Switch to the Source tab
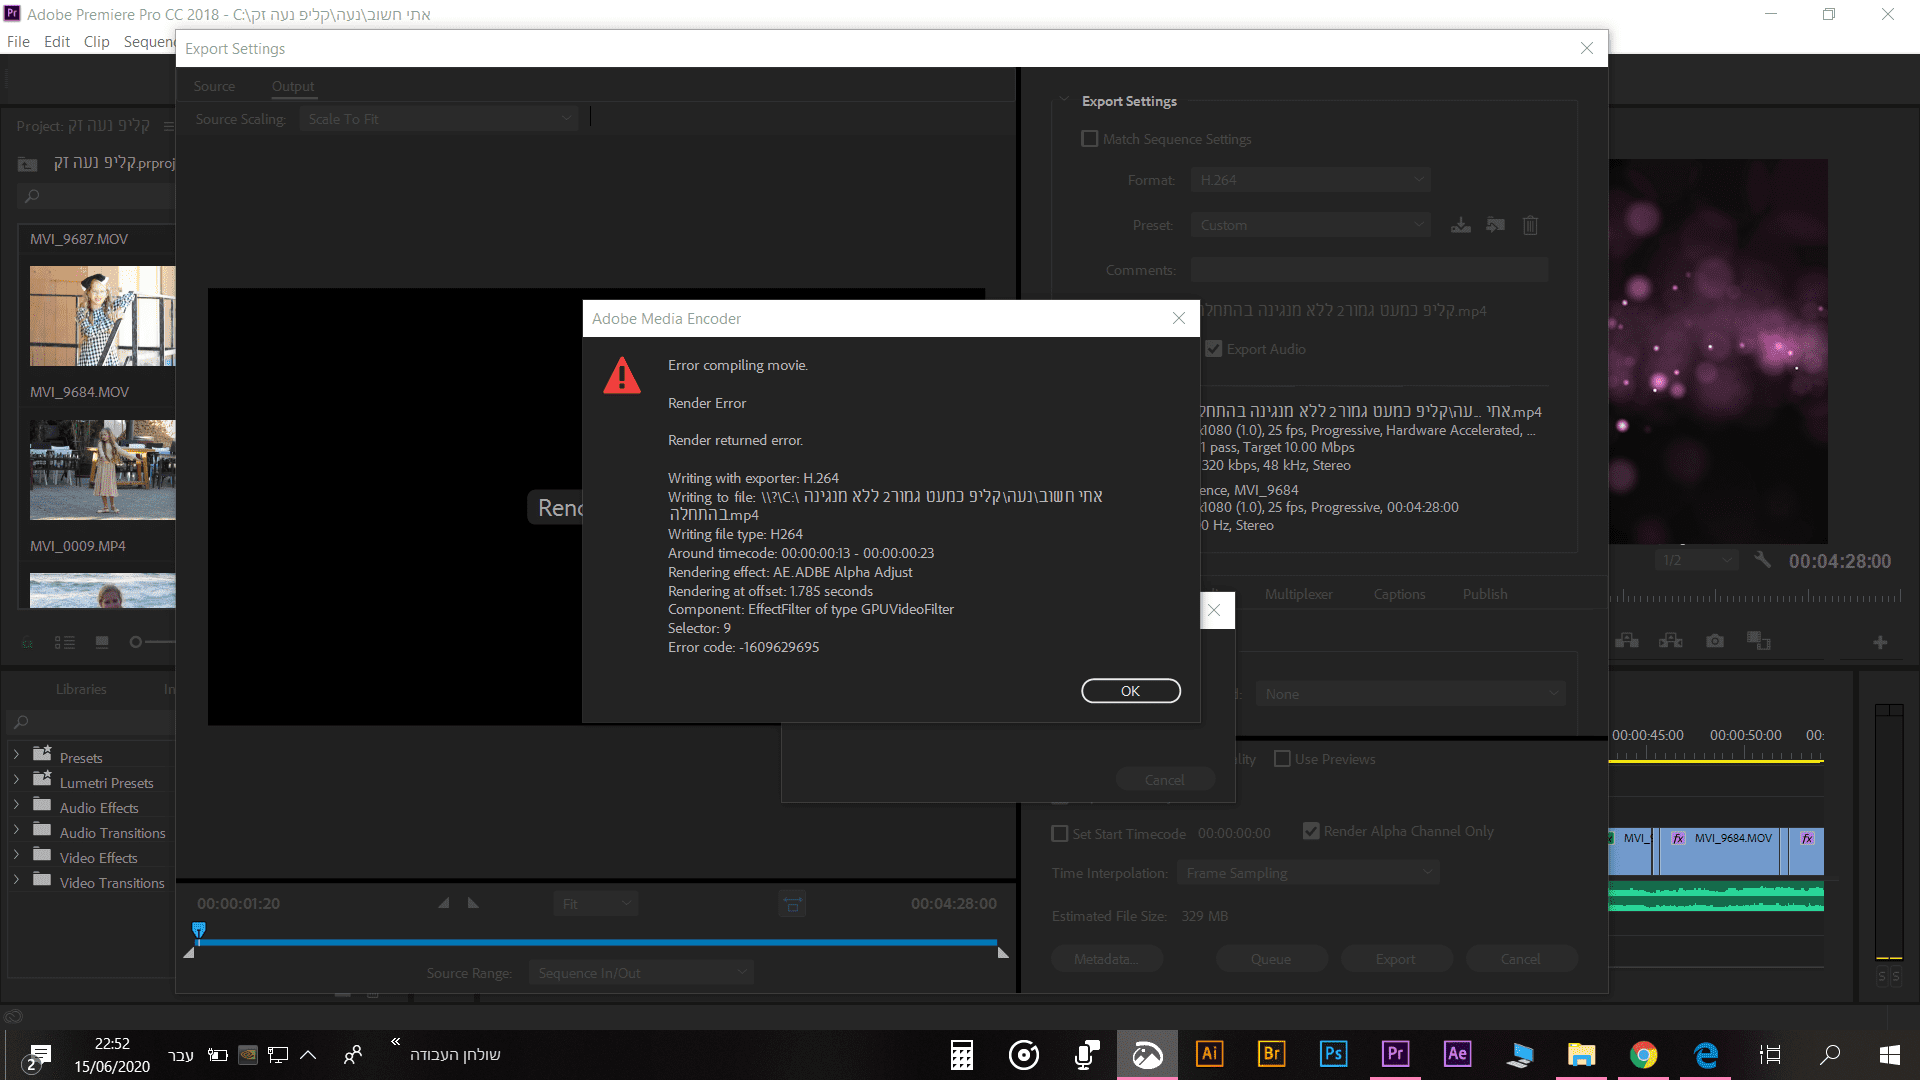This screenshot has height=1080, width=1920. click(x=214, y=86)
